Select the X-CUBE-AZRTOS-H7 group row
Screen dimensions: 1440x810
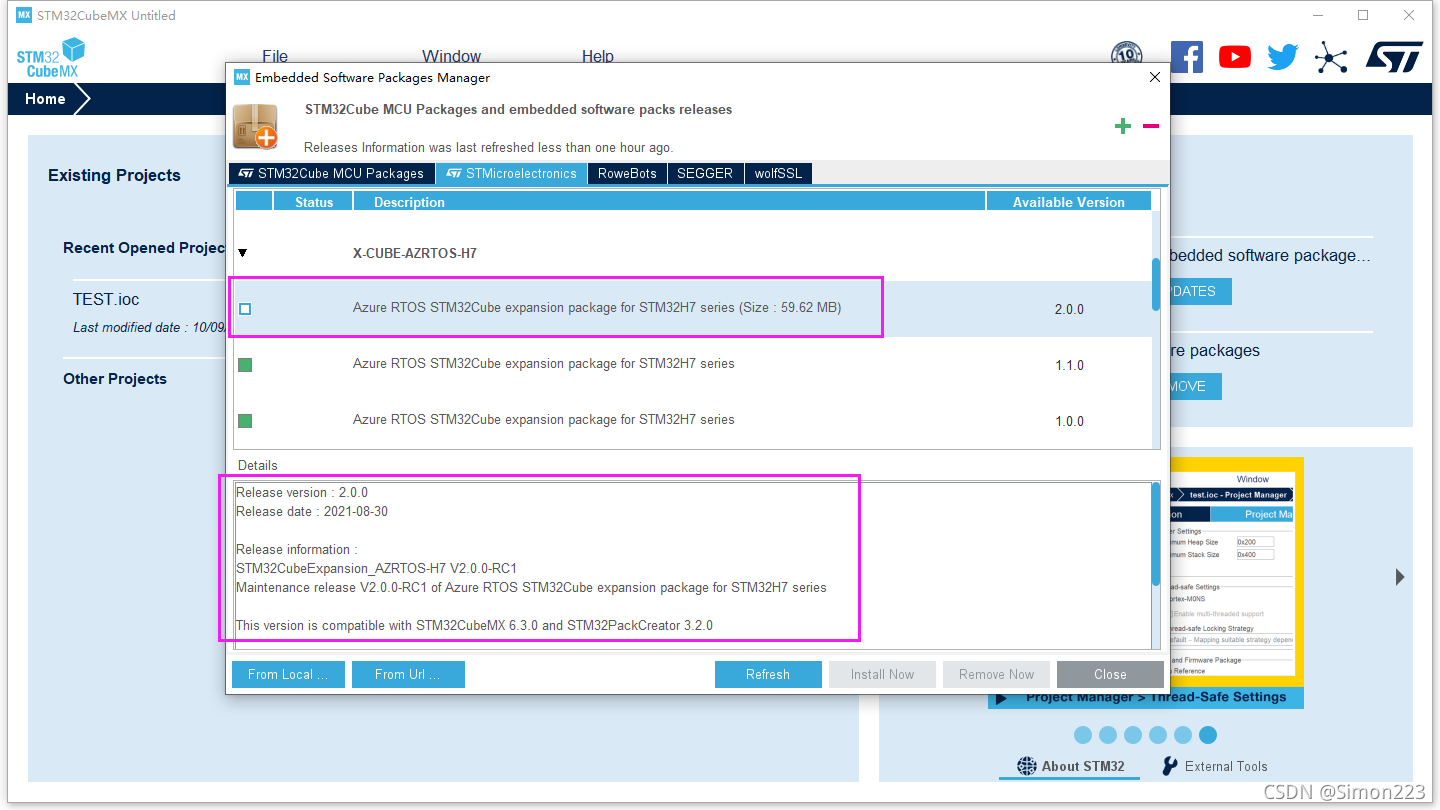point(692,253)
